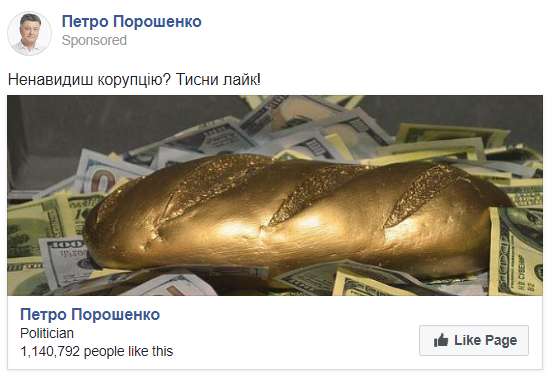The height and width of the screenshot is (378, 554).
Task: Open the round profile avatar photo
Action: point(29,34)
